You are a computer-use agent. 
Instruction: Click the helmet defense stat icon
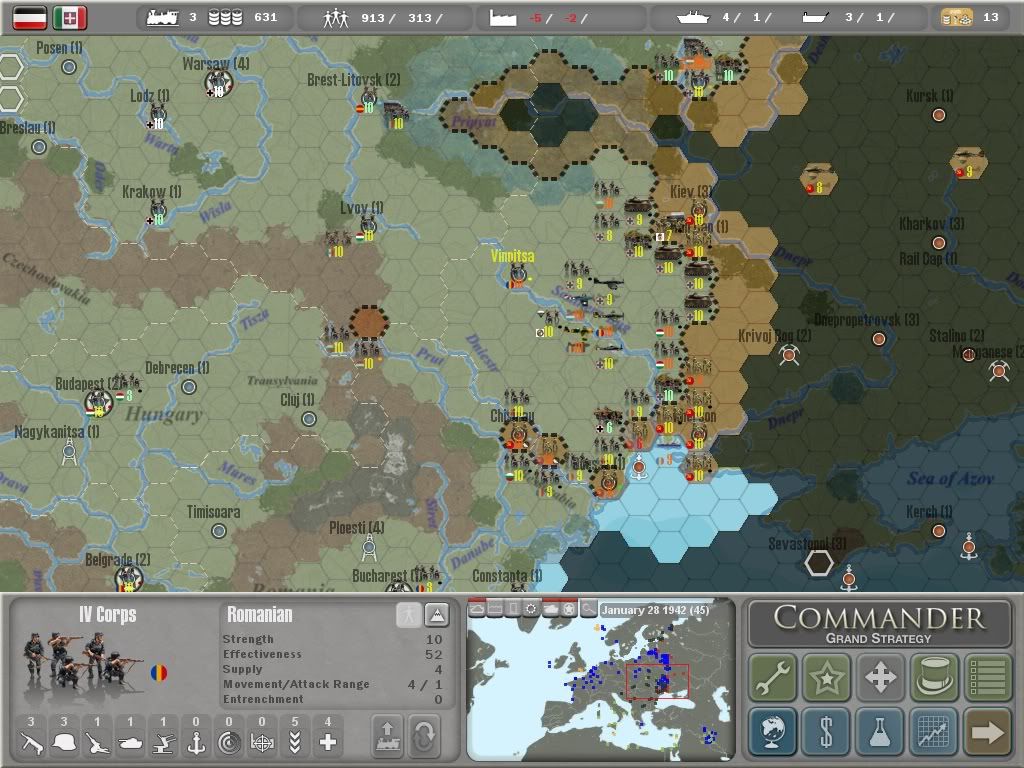64,743
